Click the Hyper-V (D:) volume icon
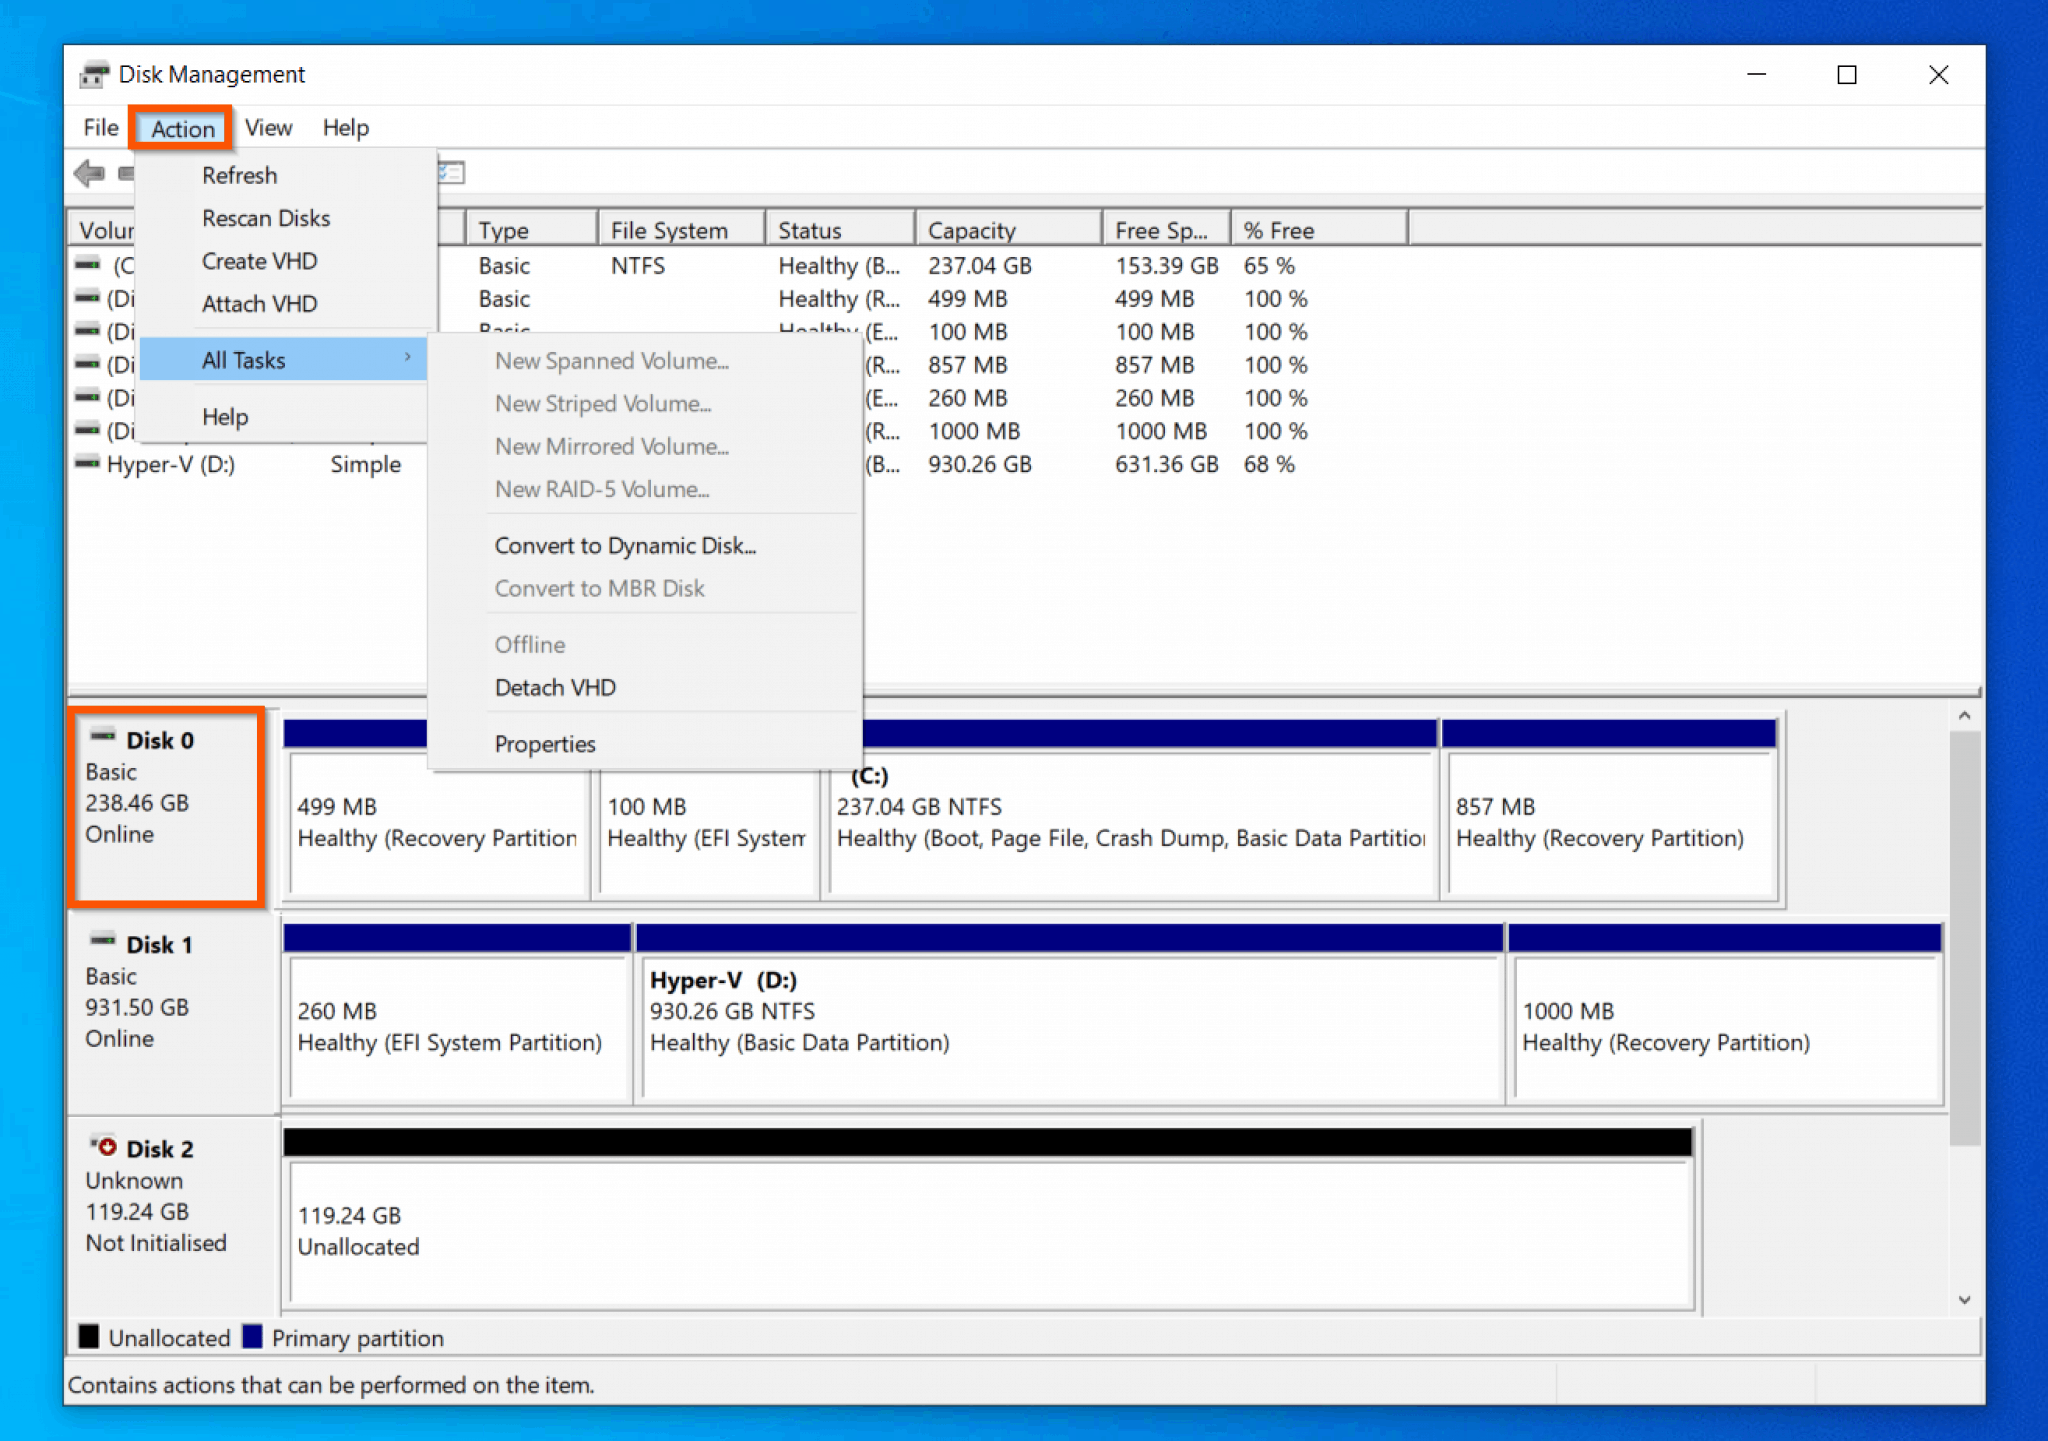 [86, 463]
